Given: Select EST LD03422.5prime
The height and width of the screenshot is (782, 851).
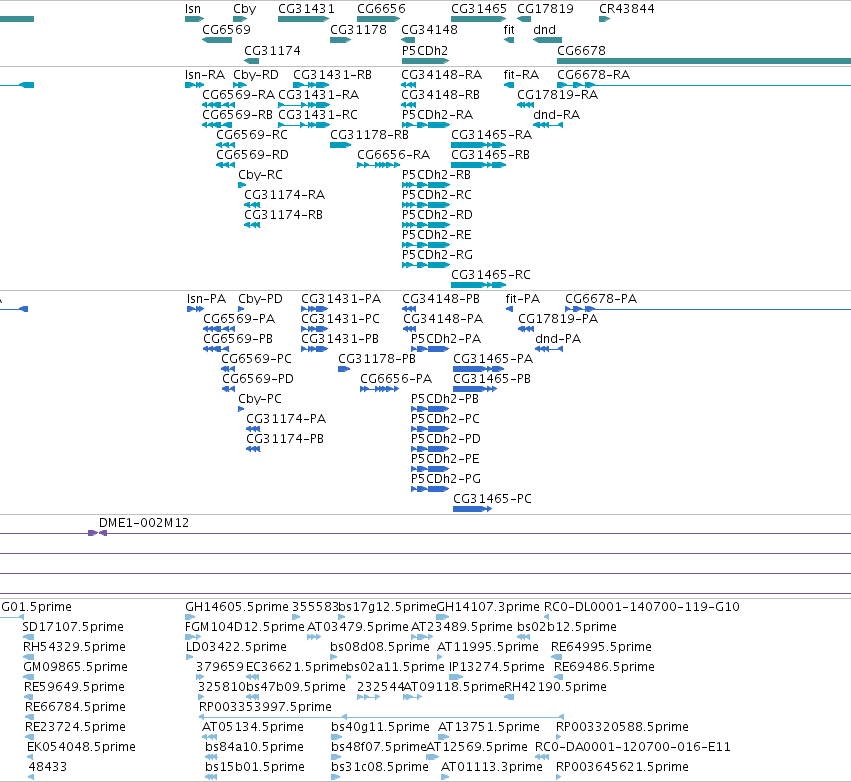Looking at the screenshot, I should 236,647.
